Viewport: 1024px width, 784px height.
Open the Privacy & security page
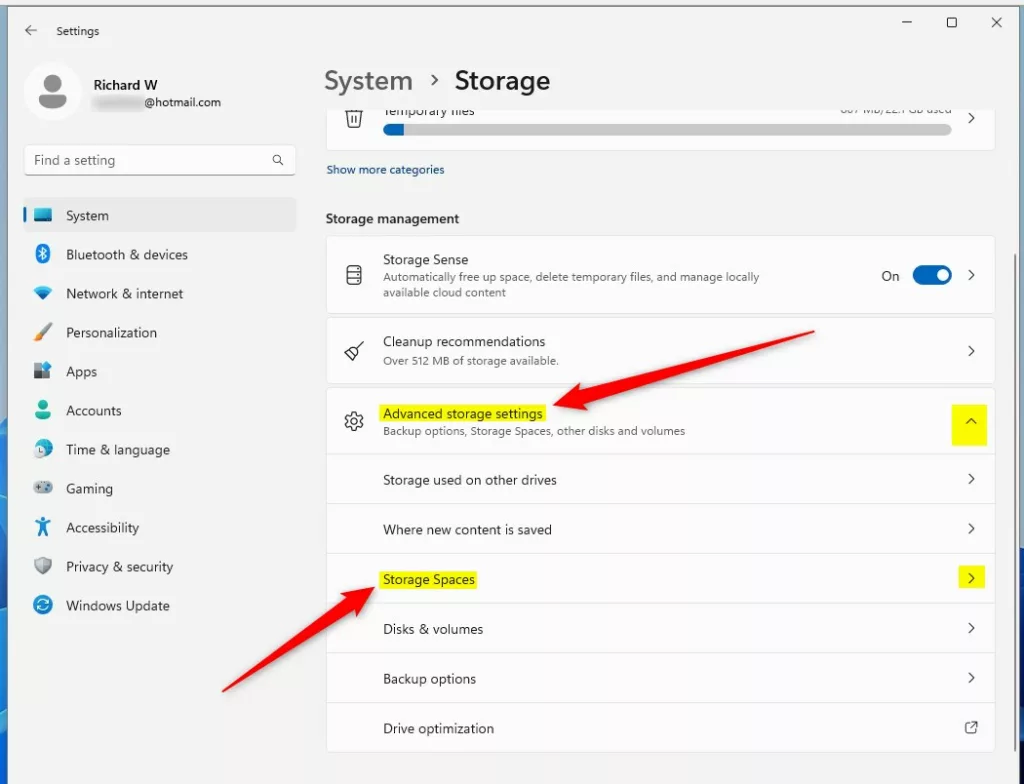(x=160, y=566)
